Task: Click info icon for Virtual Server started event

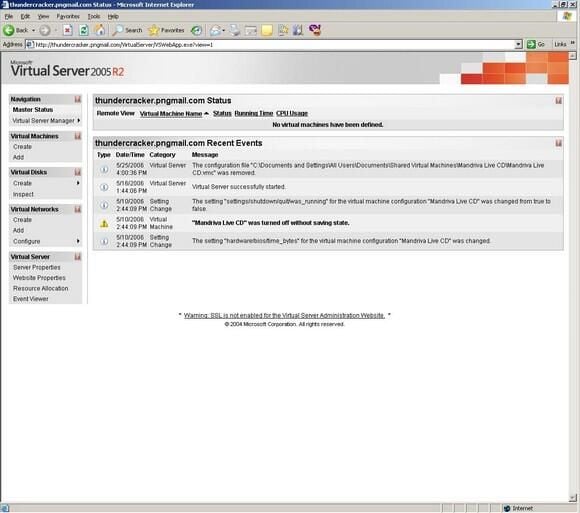Action: pyautogui.click(x=104, y=187)
